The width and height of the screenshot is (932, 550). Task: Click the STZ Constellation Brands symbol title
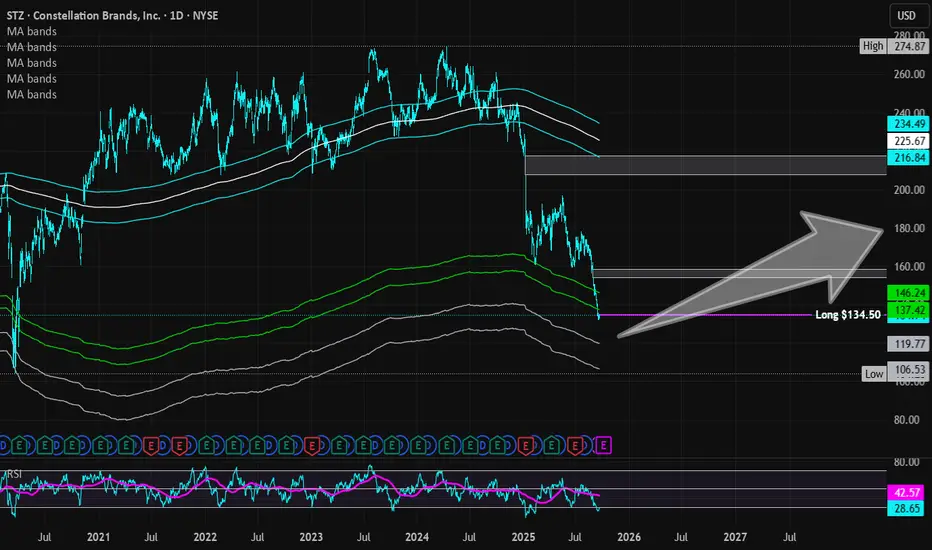coord(83,15)
